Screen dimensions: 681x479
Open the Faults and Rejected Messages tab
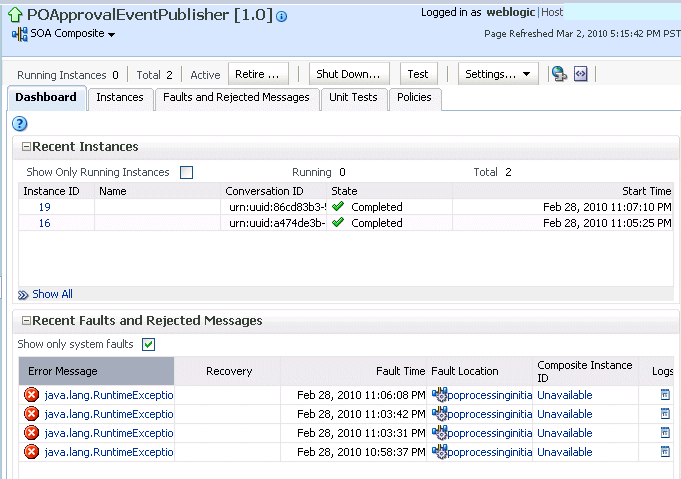click(236, 98)
